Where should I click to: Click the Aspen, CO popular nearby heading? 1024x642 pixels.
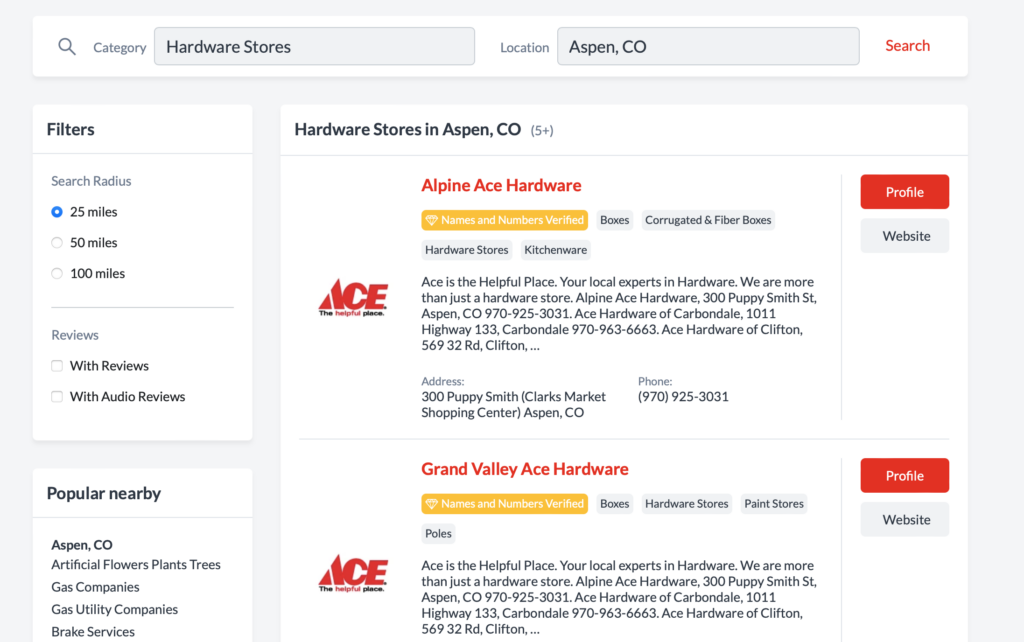pos(82,545)
